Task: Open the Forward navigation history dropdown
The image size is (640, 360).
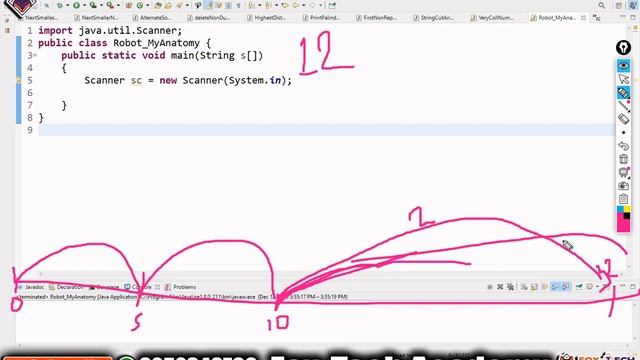Action: 321,5
